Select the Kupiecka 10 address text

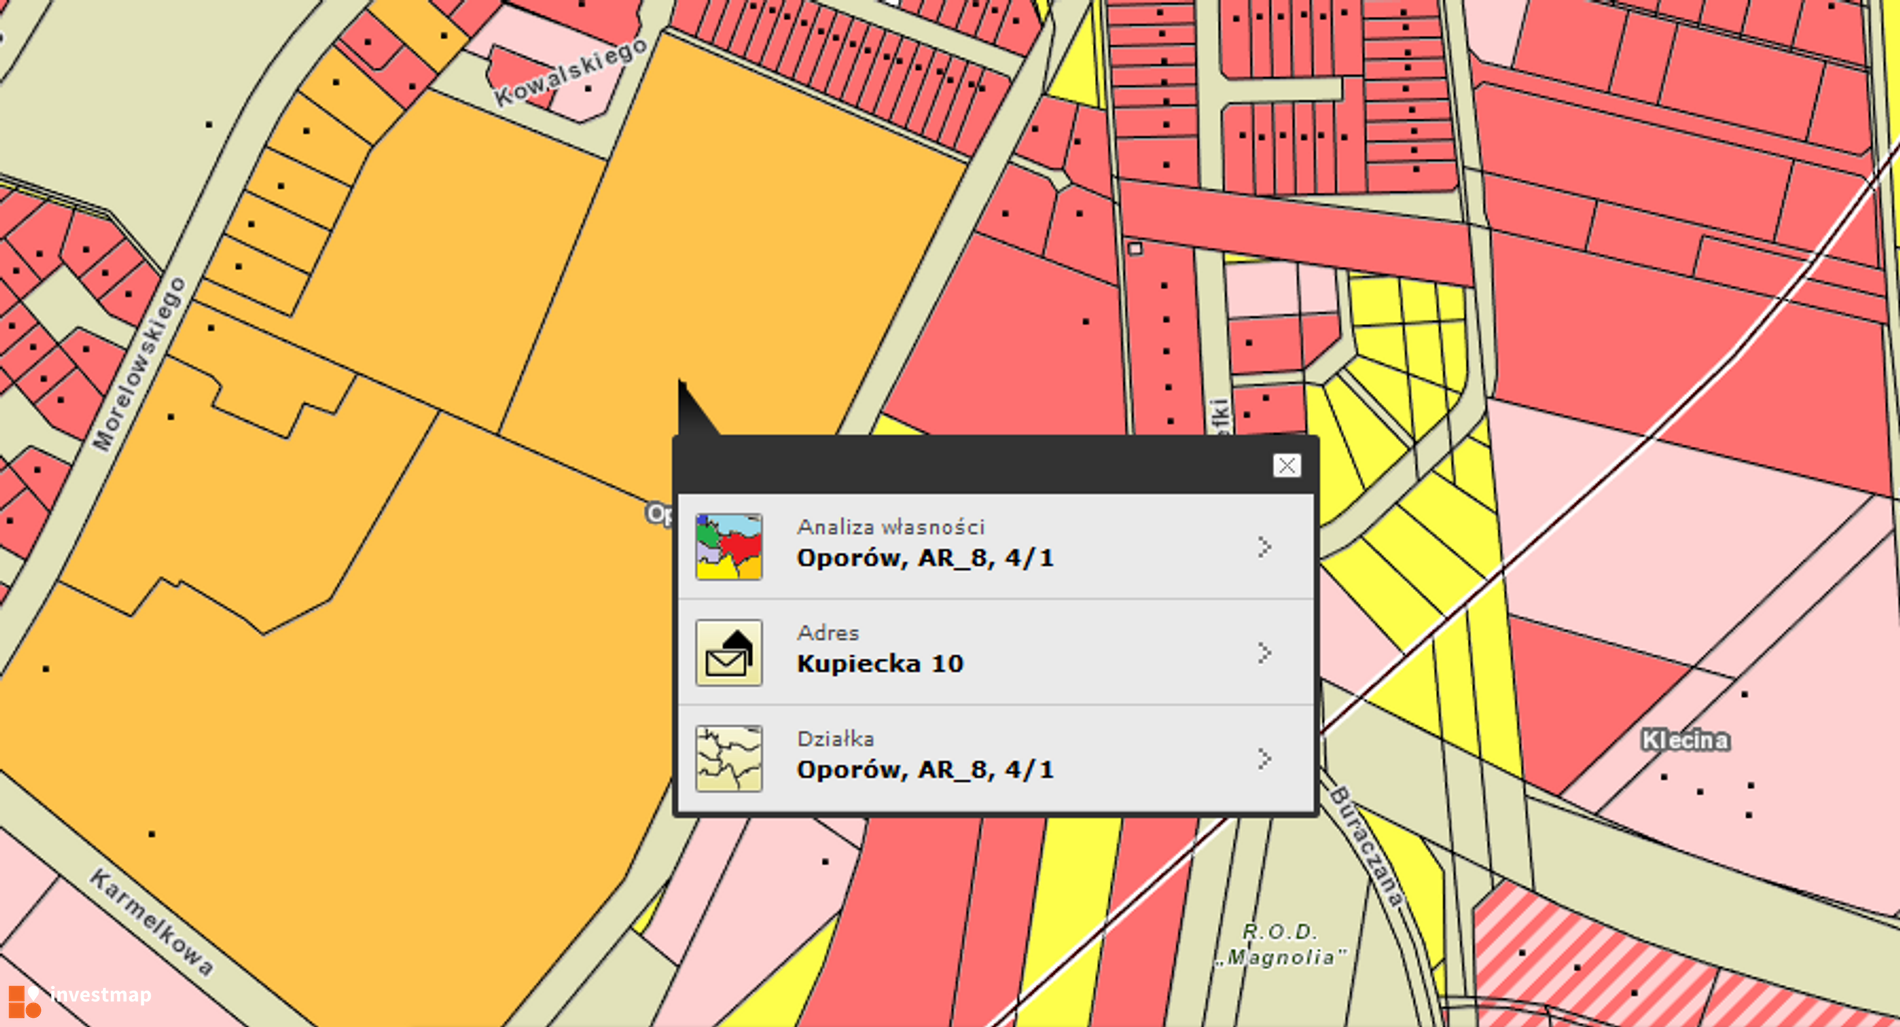[880, 664]
